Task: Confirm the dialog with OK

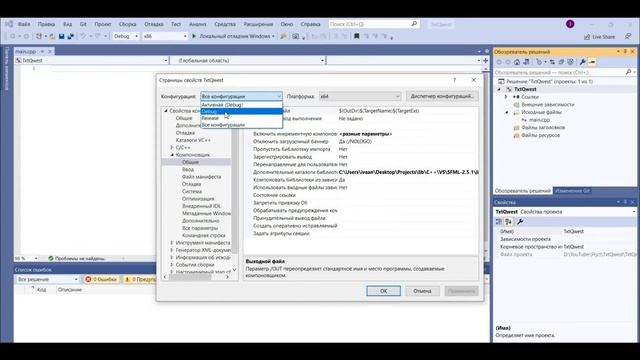Action: click(383, 291)
